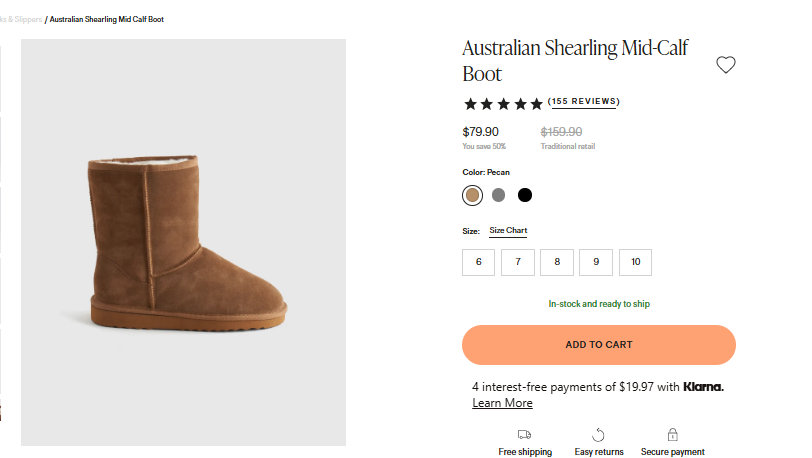Click the secure payment lock icon
The image size is (812, 458).
coord(672,434)
